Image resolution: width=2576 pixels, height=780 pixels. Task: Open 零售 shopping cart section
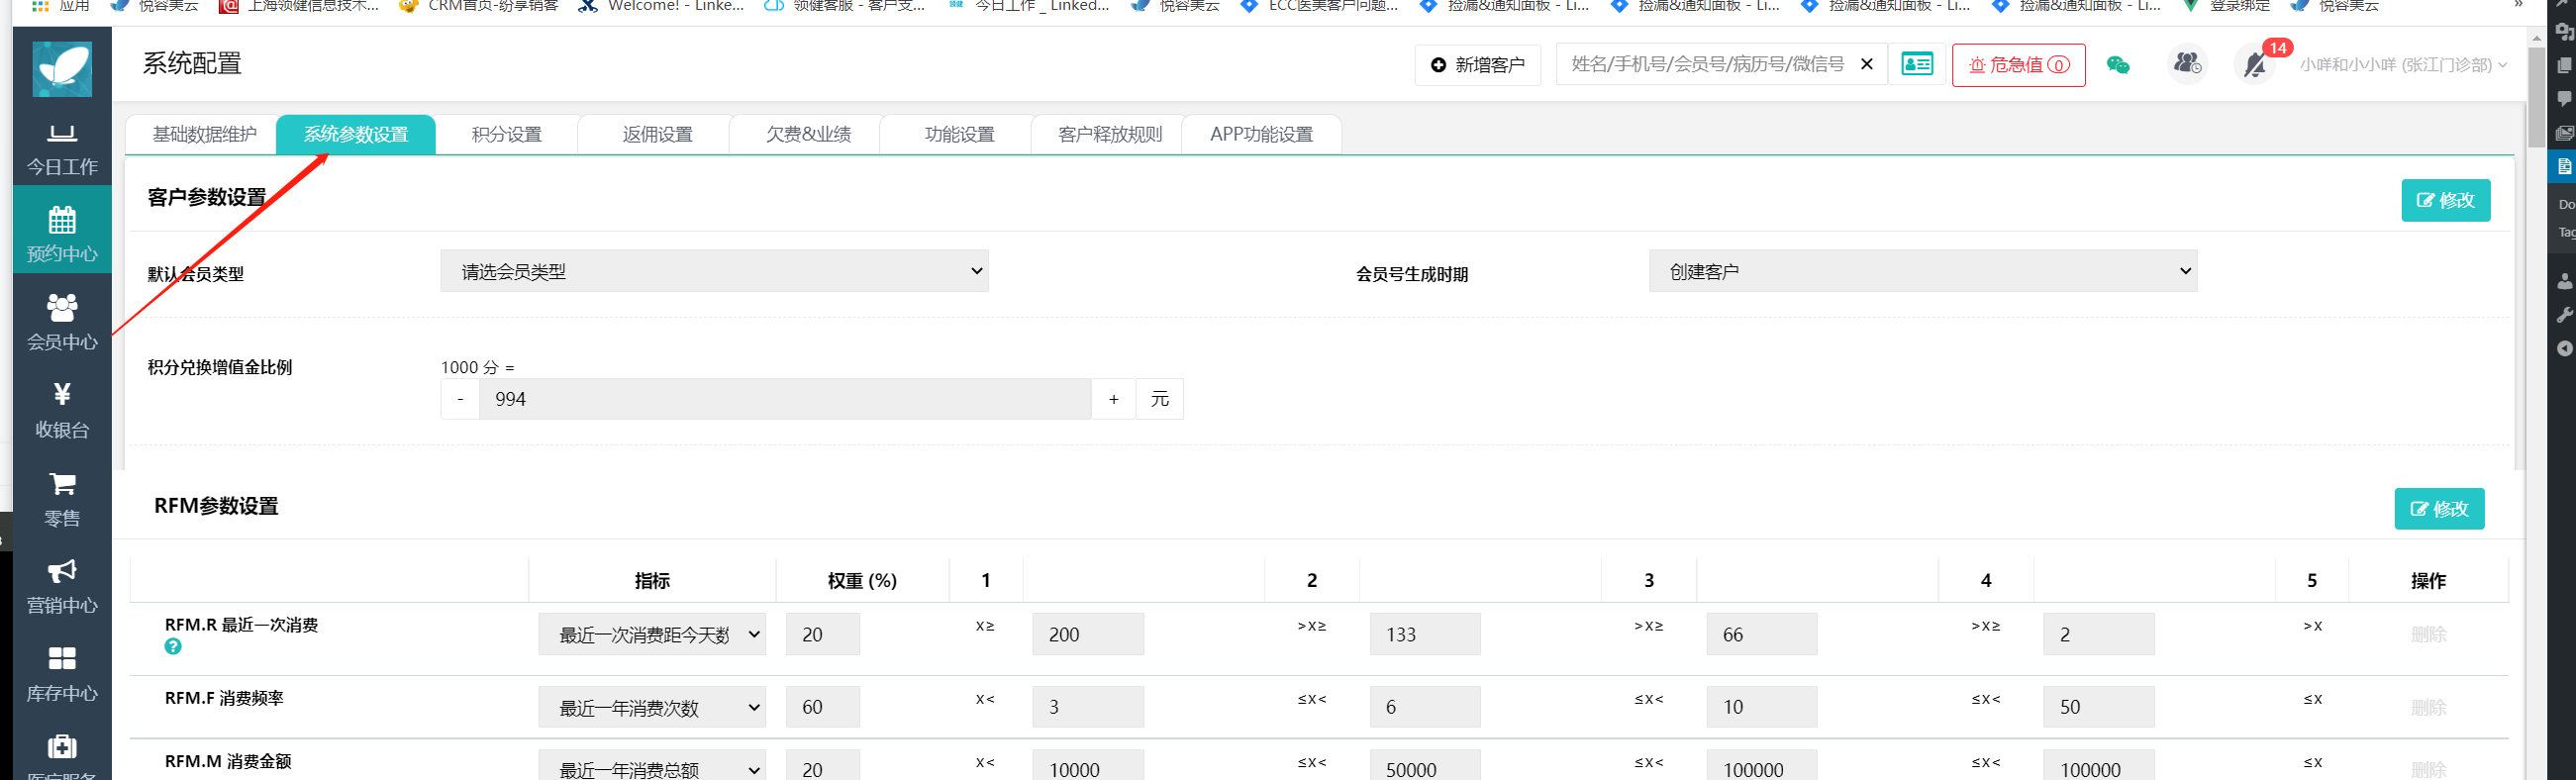click(x=62, y=499)
